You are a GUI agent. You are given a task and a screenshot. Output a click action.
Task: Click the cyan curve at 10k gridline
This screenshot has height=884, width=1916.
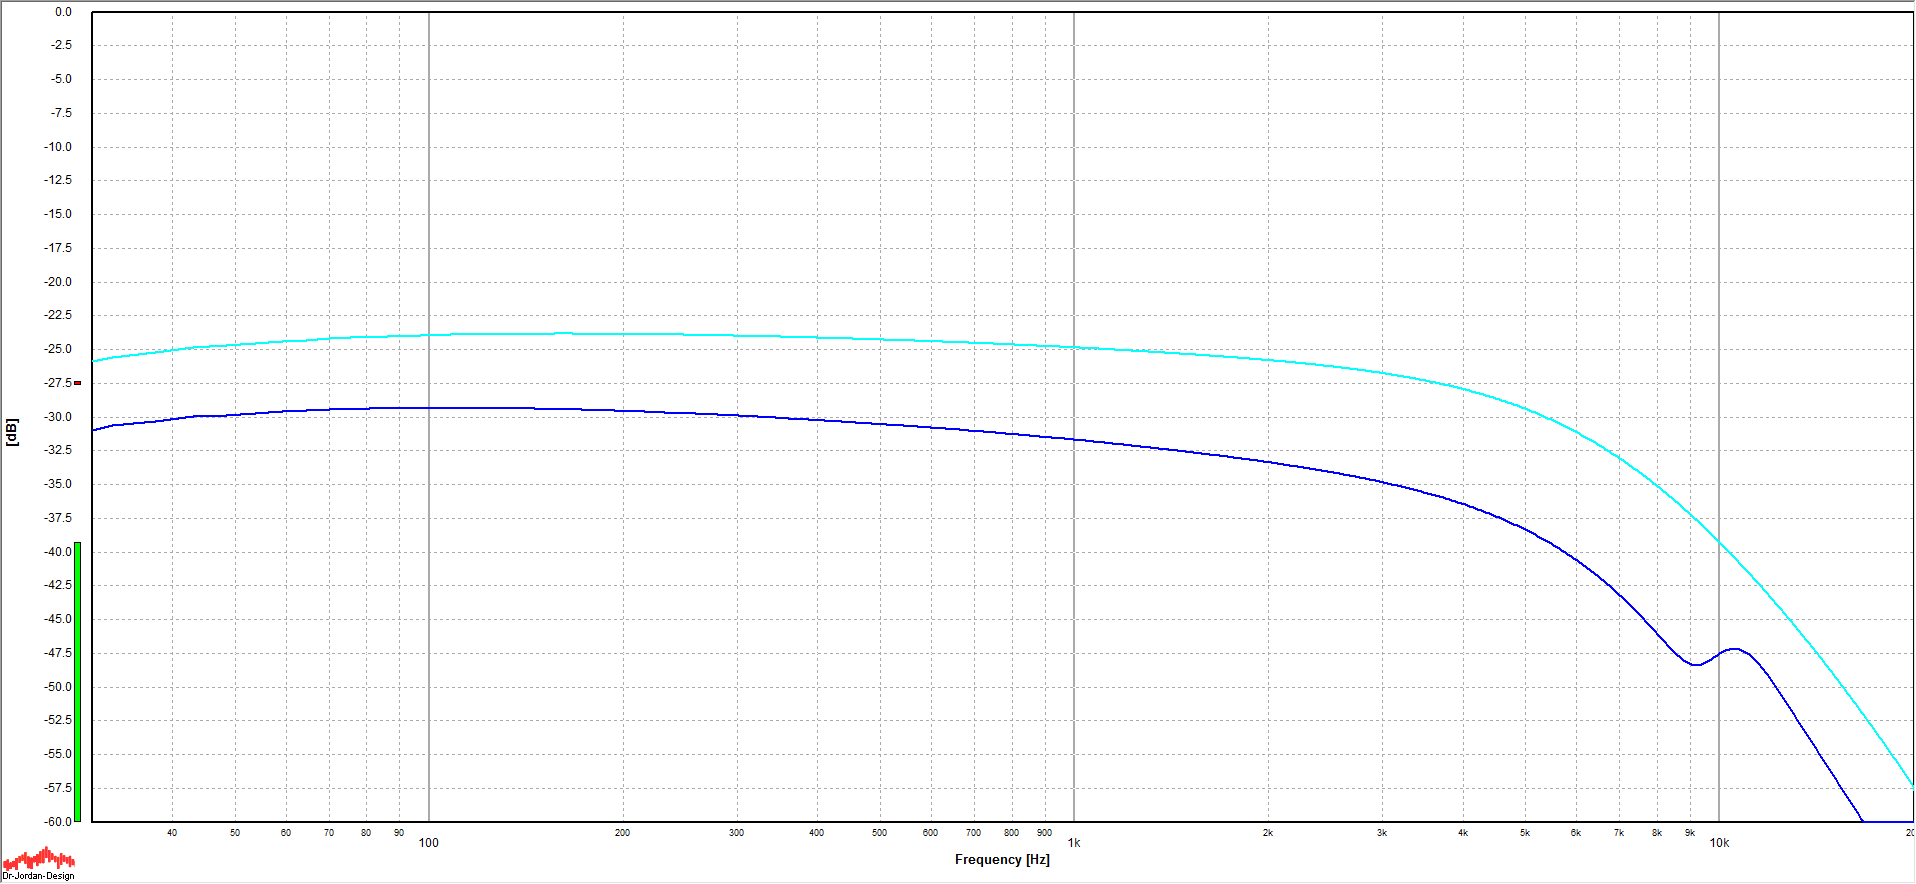tap(1719, 541)
